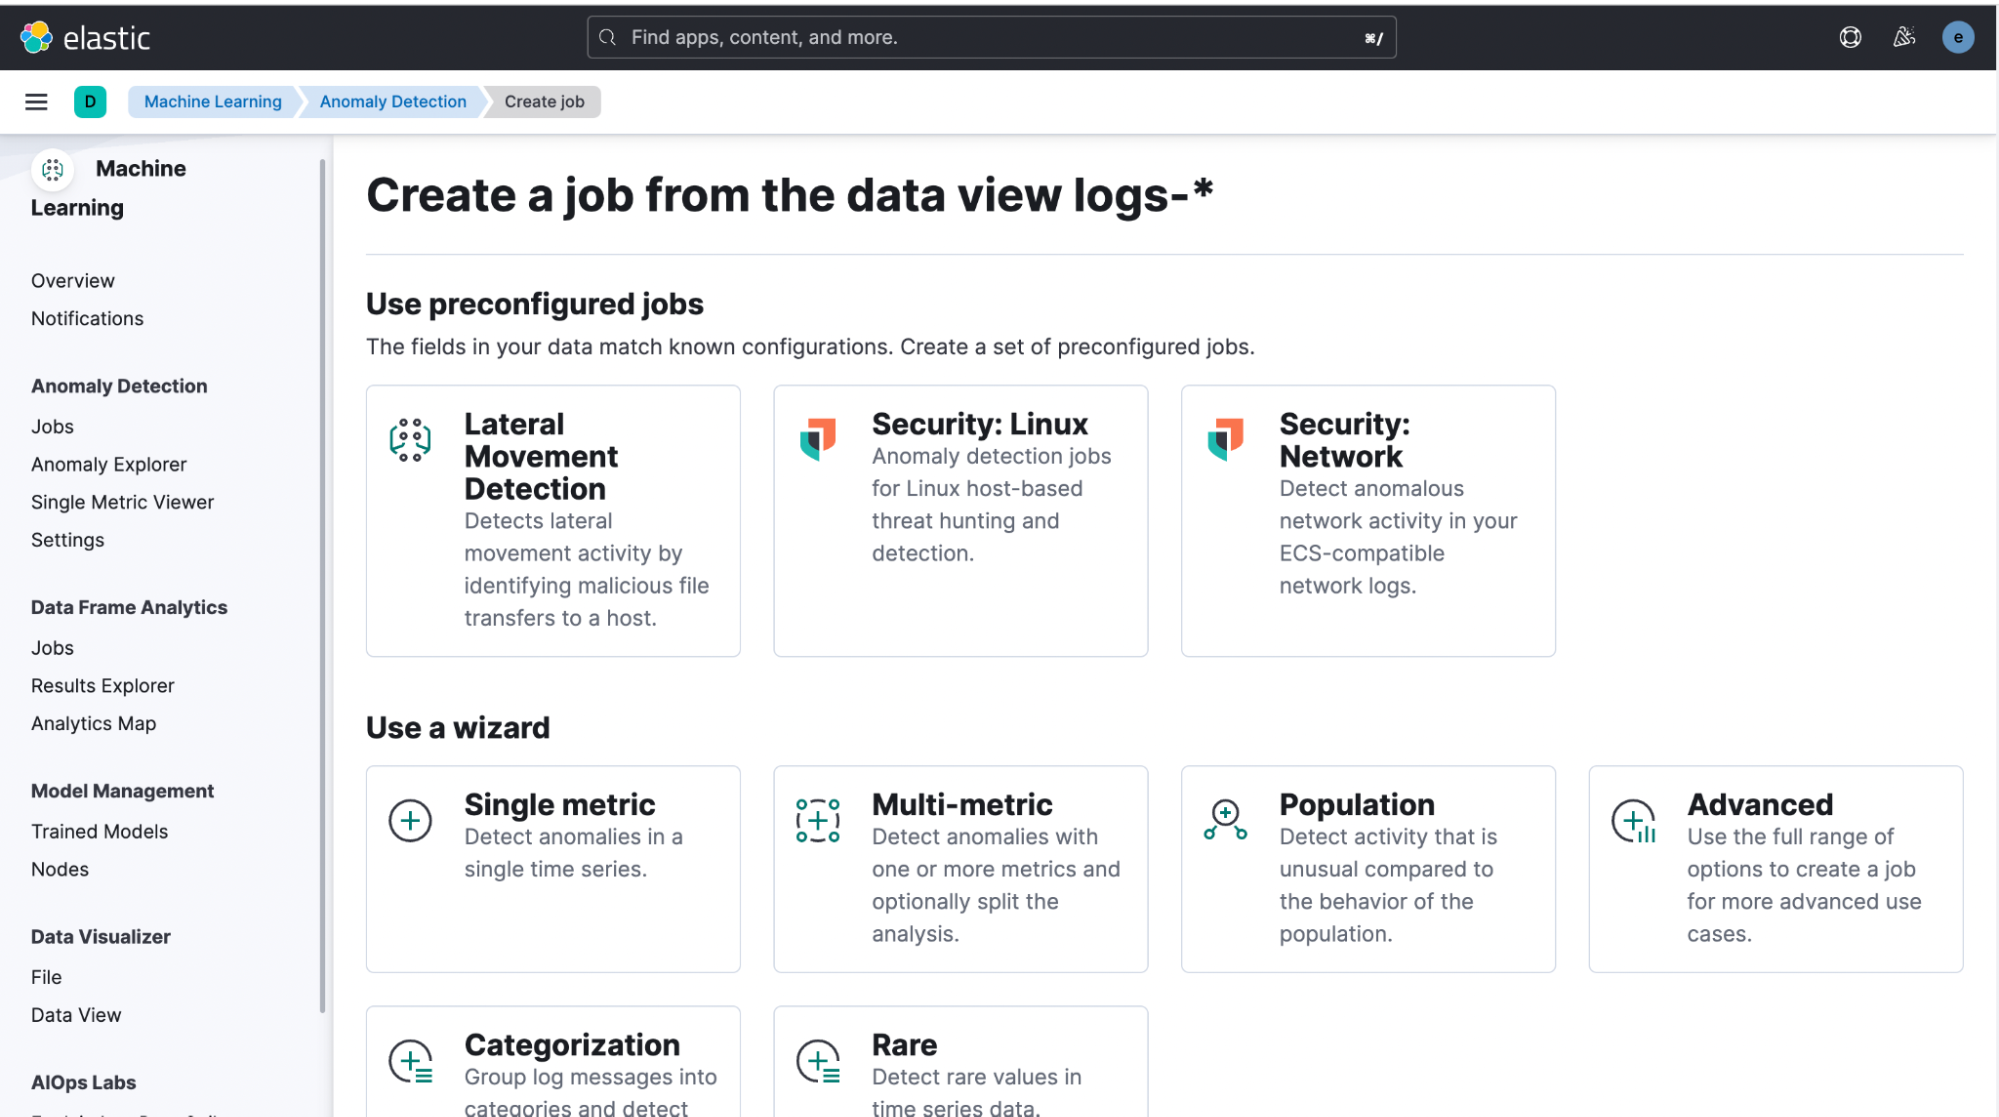The image size is (1999, 1117).
Task: Click the sidebar vertical scrollbar
Action: pyautogui.click(x=322, y=585)
